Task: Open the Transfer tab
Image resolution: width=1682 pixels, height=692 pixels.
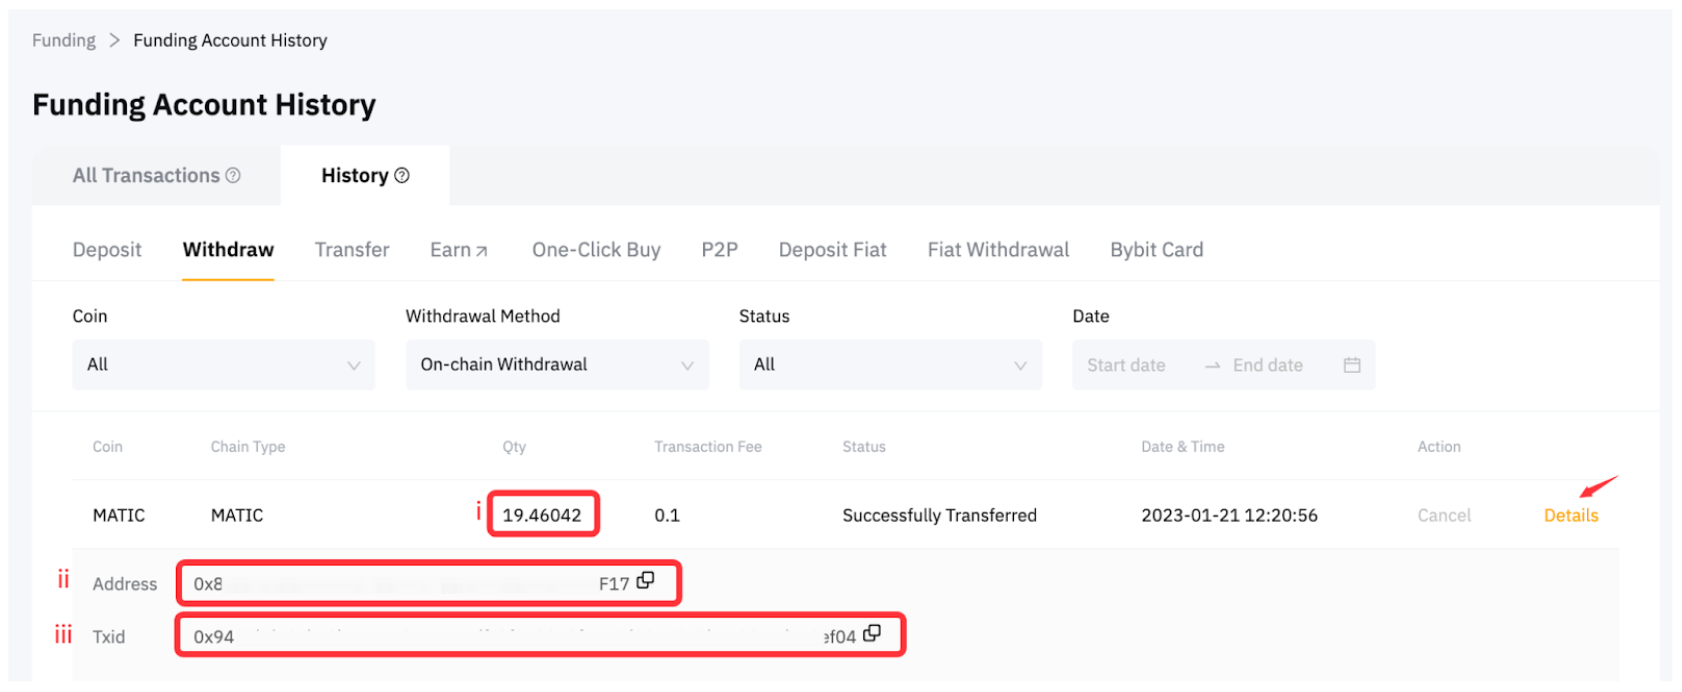Action: tap(352, 250)
